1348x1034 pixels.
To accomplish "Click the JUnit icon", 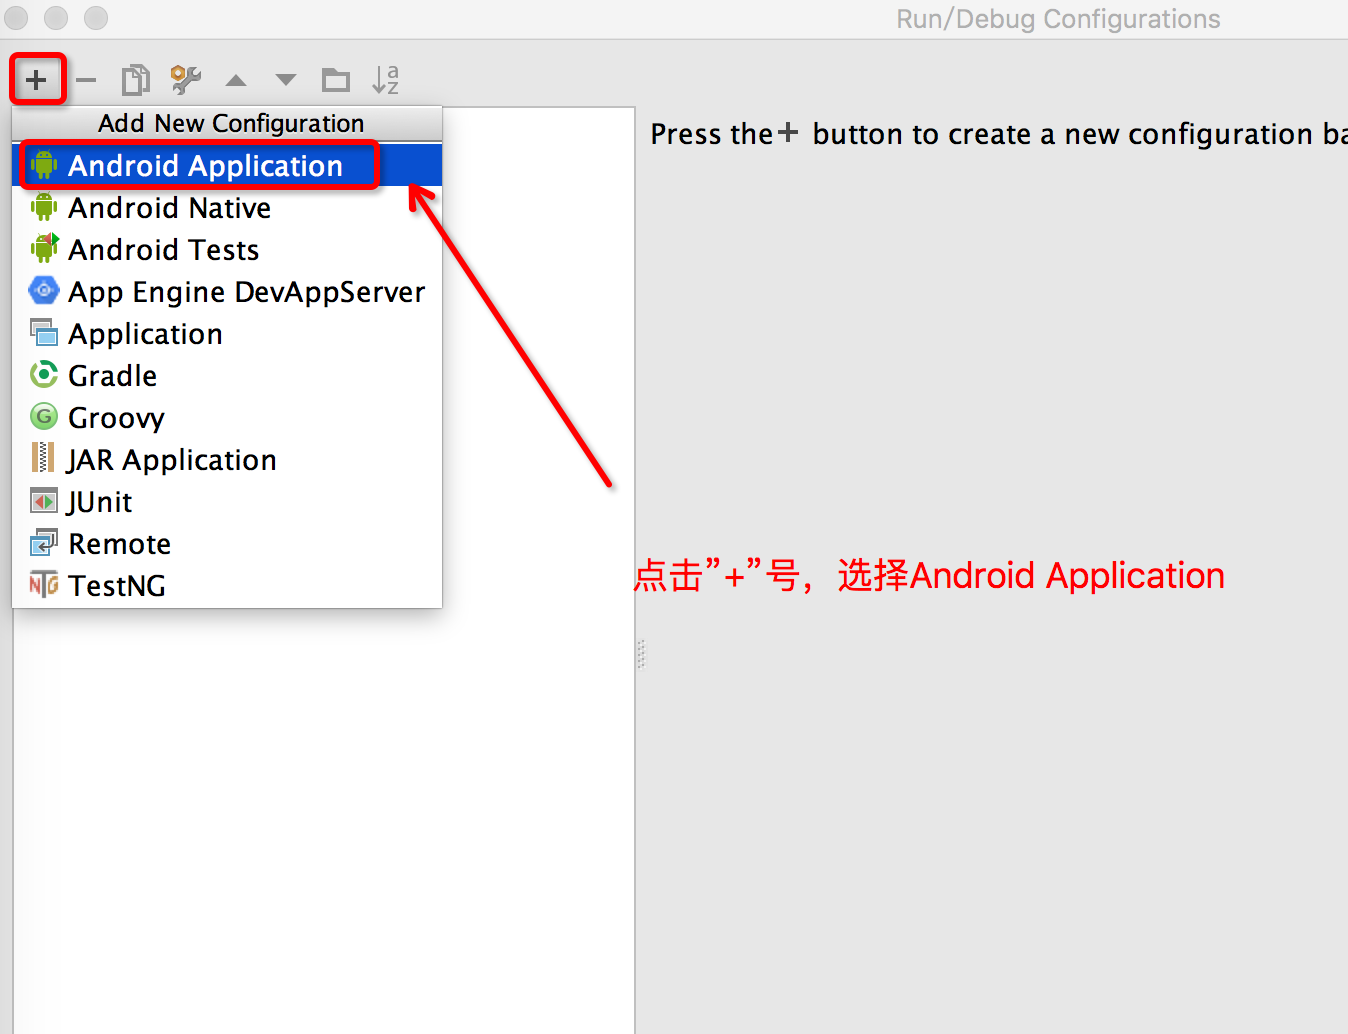I will 44,500.
